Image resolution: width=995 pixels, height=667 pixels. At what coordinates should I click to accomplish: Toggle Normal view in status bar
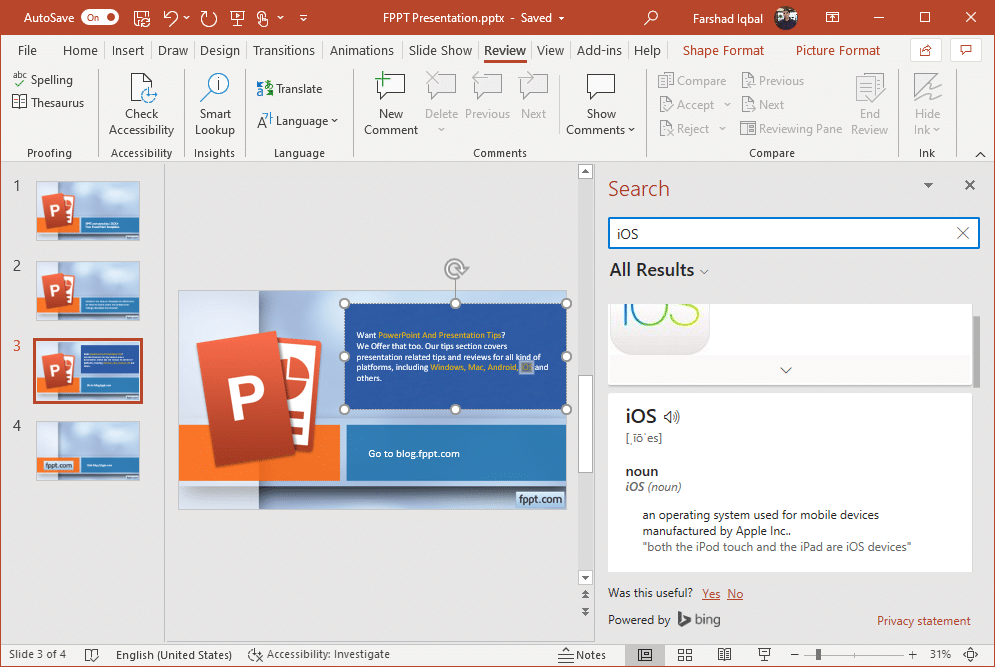645,654
